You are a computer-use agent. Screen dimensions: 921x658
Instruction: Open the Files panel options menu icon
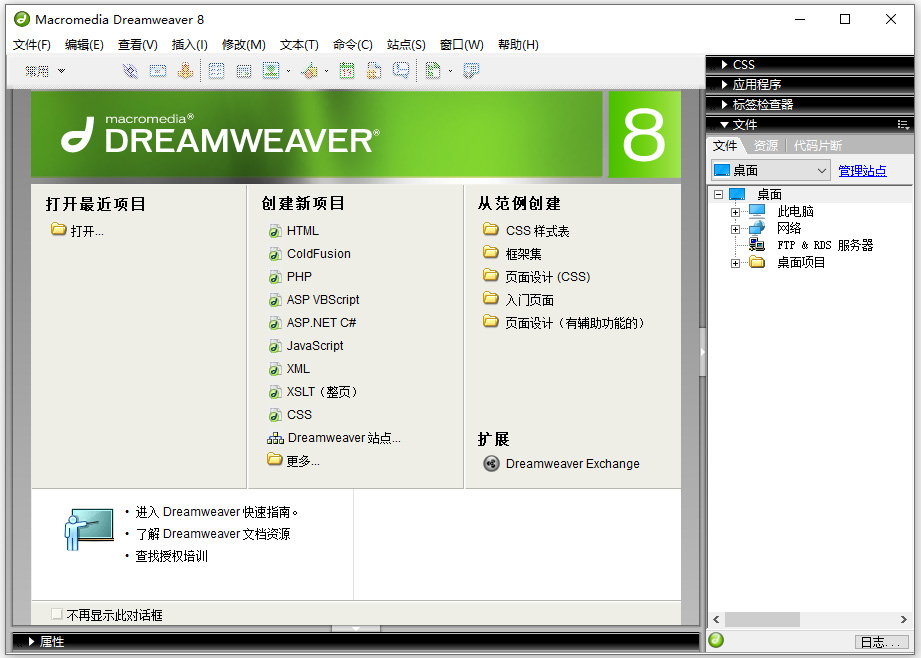905,124
